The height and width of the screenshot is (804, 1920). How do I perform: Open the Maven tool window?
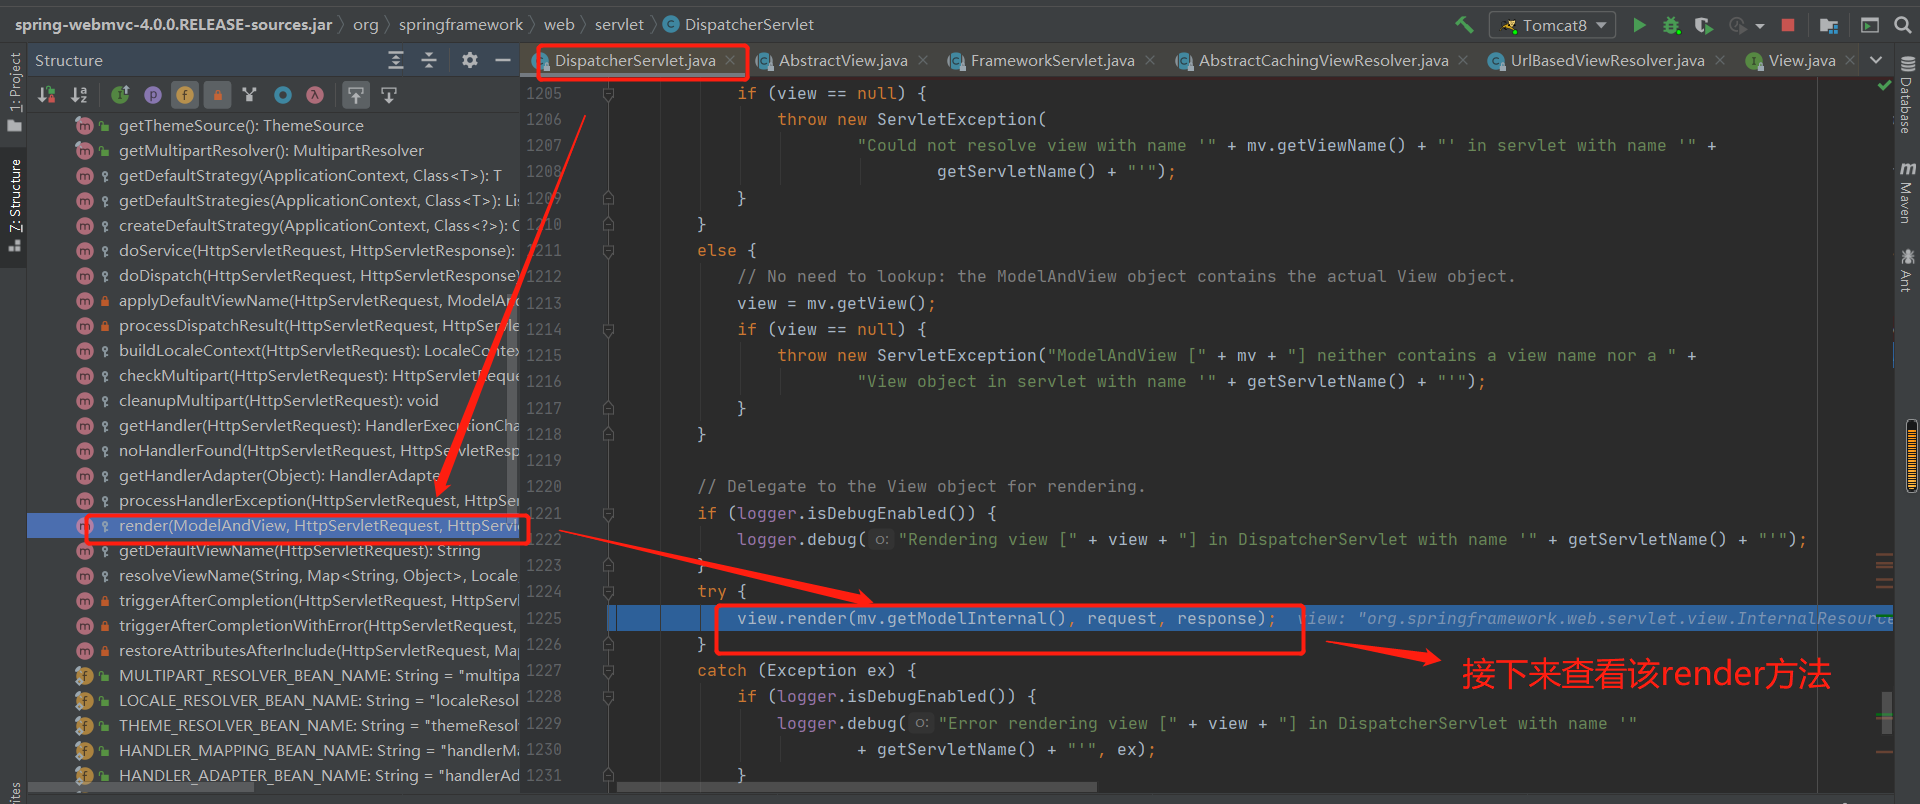1906,191
